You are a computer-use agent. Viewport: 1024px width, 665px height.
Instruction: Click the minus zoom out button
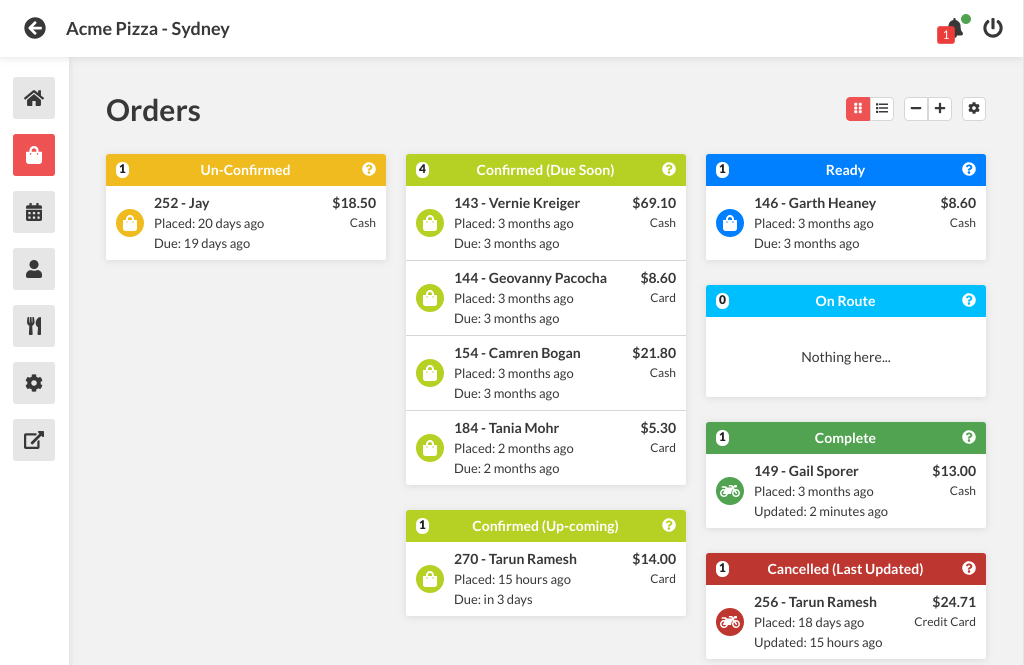click(x=916, y=109)
